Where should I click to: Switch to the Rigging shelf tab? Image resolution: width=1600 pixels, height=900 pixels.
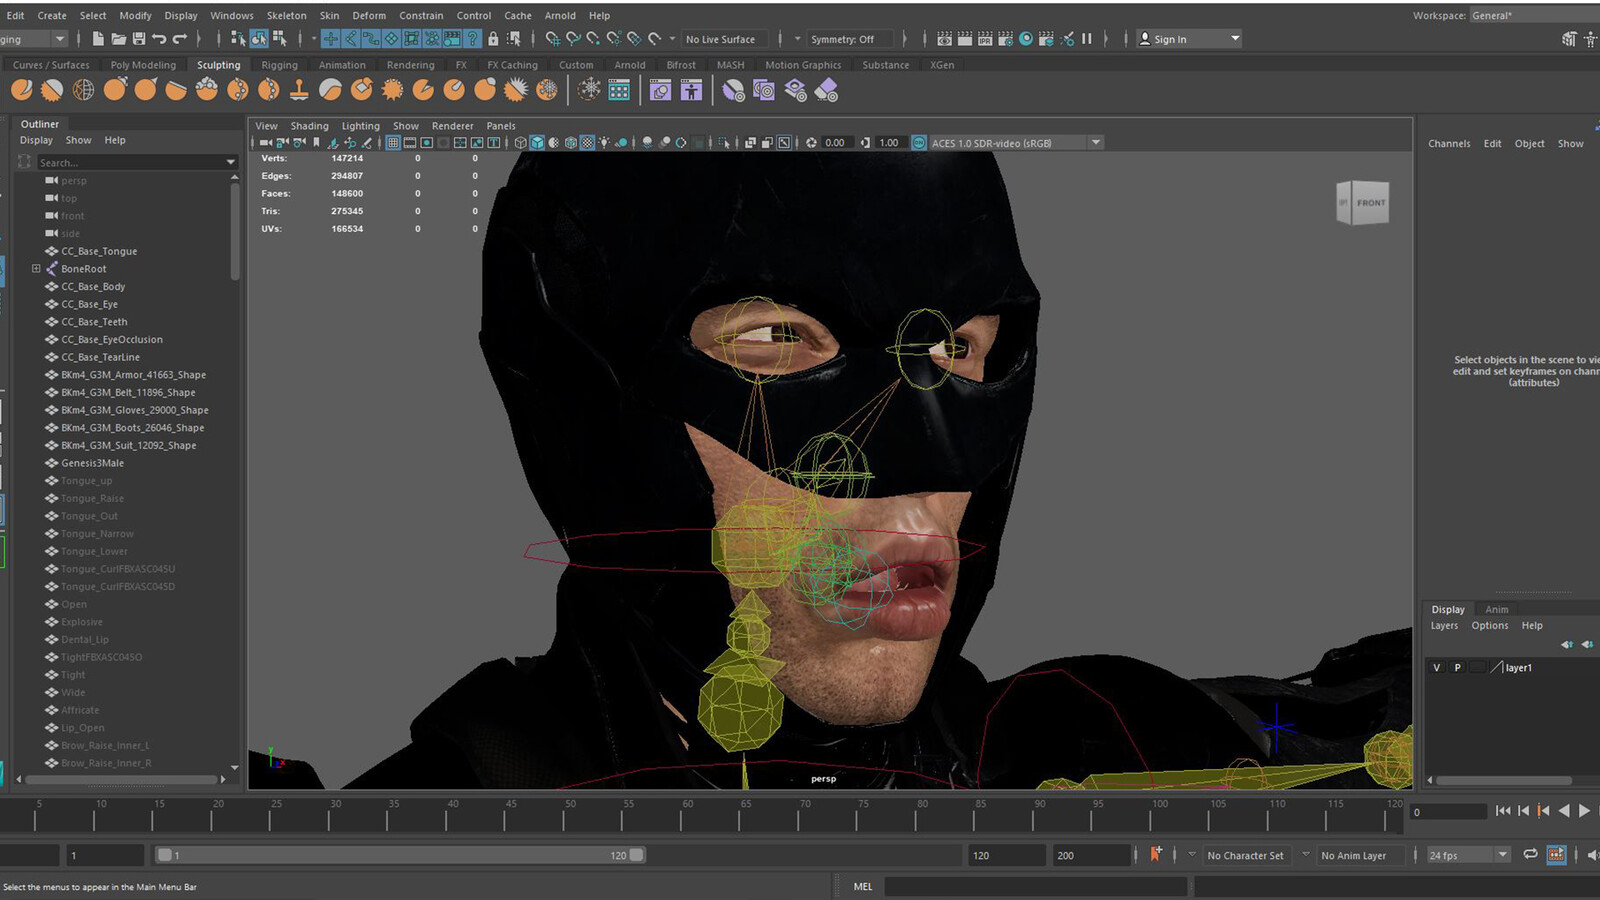pos(279,65)
